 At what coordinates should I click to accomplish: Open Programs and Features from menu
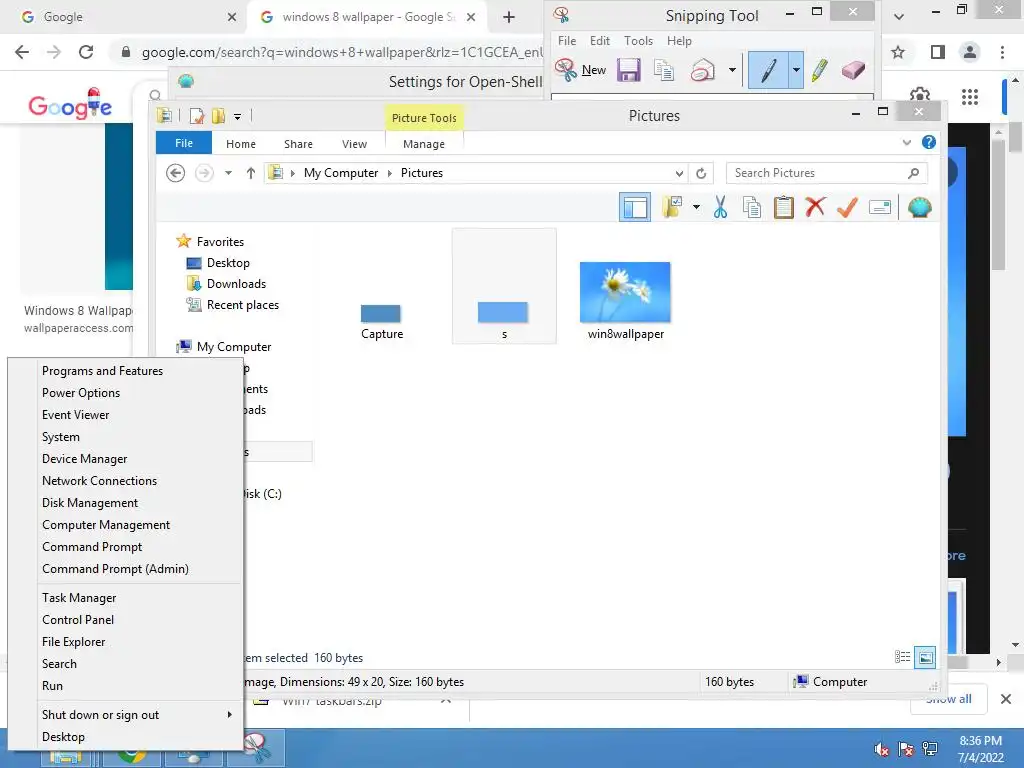coord(103,371)
